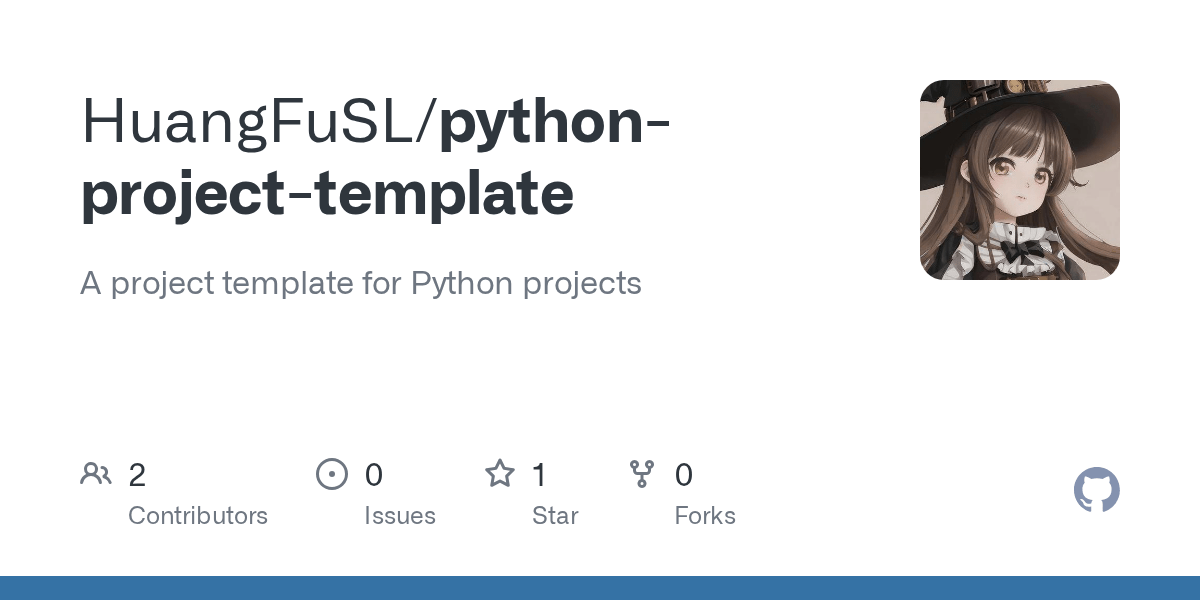Image resolution: width=1200 pixels, height=600 pixels.
Task: Open the Forks label
Action: coord(705,516)
